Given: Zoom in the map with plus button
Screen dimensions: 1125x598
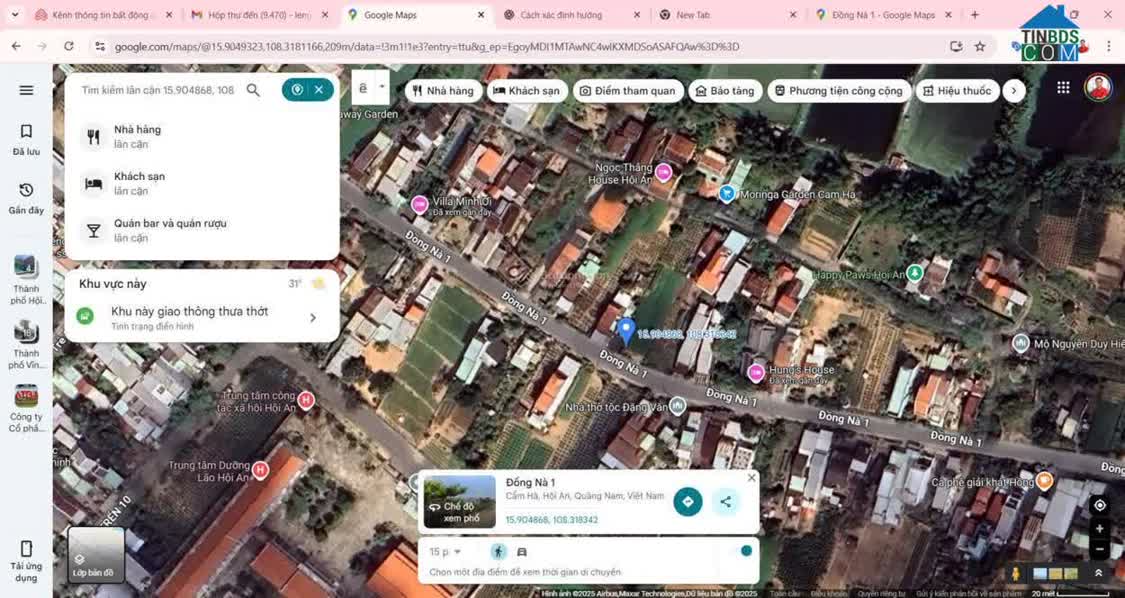Looking at the screenshot, I should click(x=1099, y=529).
